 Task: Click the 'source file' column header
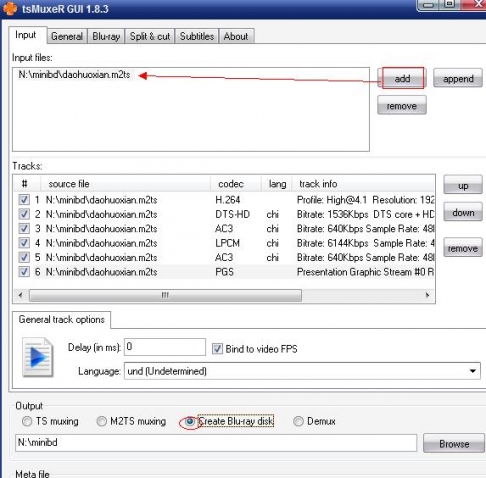click(x=125, y=184)
